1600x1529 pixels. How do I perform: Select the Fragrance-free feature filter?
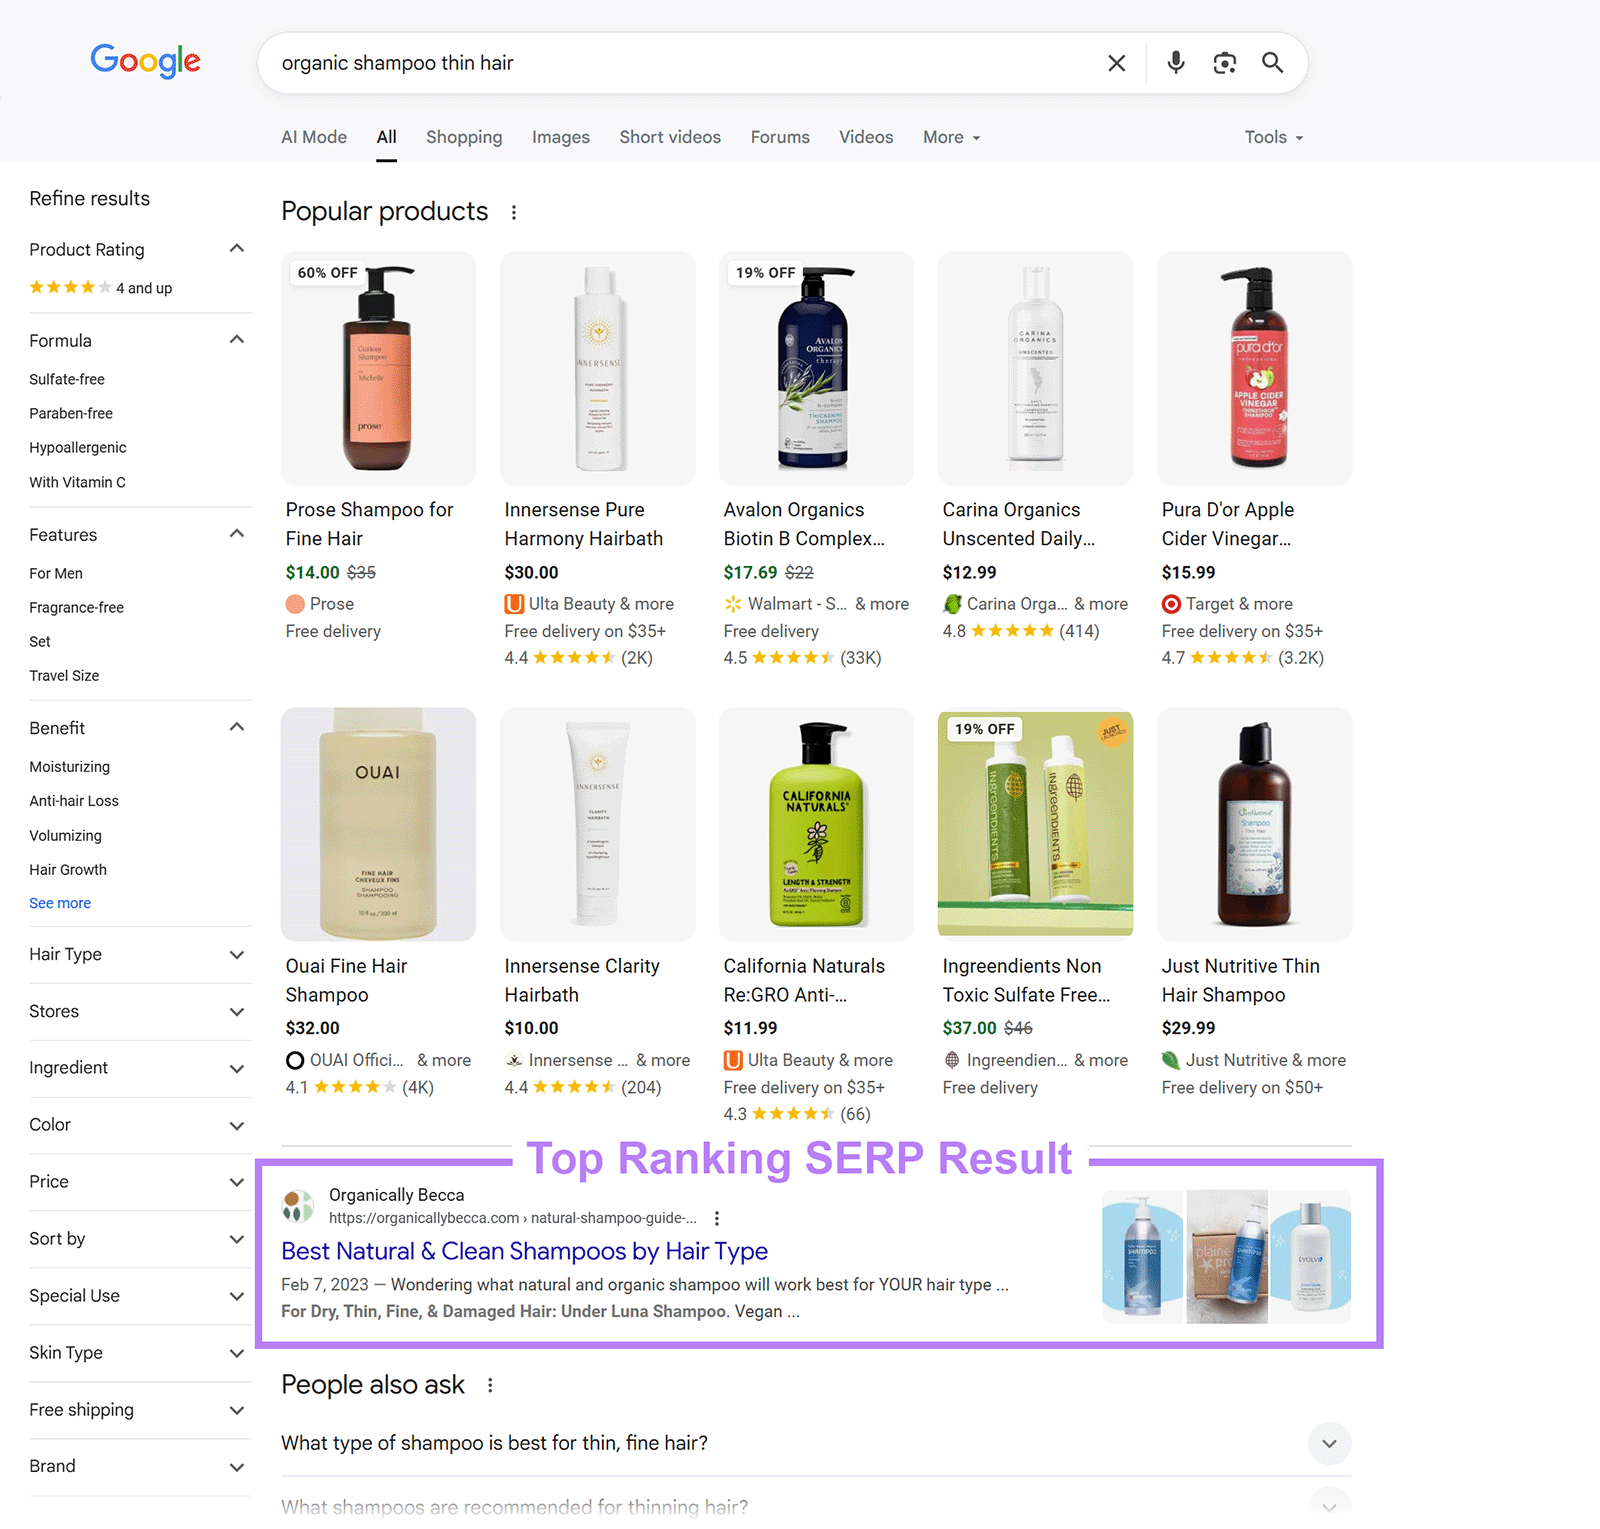[76, 607]
